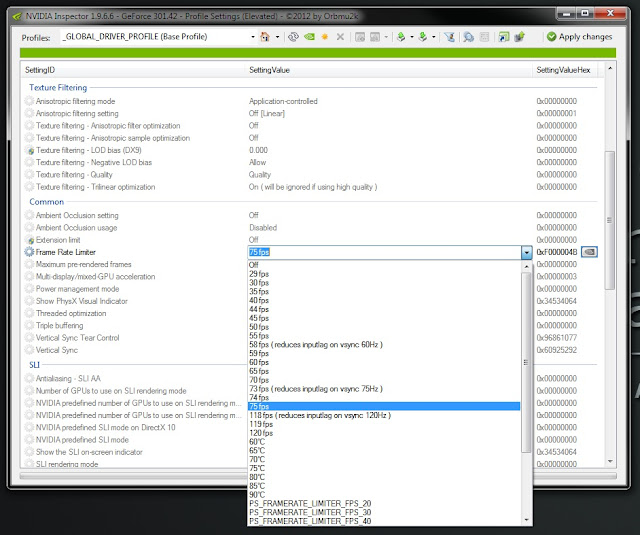Click the toolbar icon left of Apply changes
This screenshot has height=535, width=640.
pos(519,37)
